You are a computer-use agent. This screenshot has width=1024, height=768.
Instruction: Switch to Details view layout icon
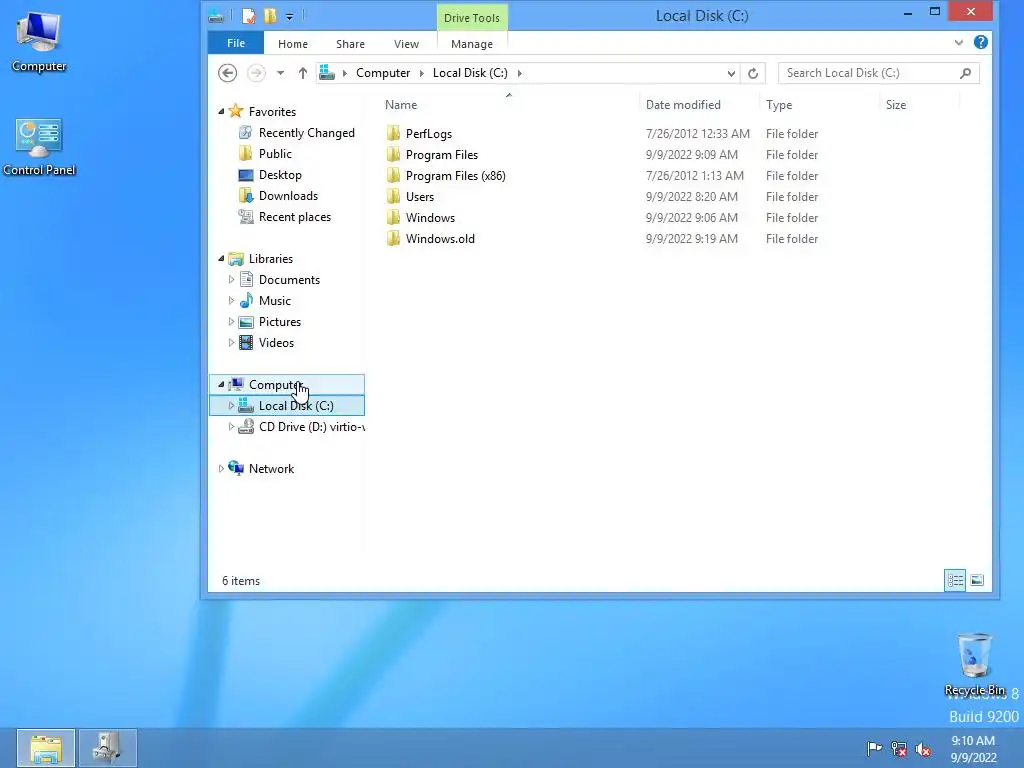pyautogui.click(x=955, y=580)
